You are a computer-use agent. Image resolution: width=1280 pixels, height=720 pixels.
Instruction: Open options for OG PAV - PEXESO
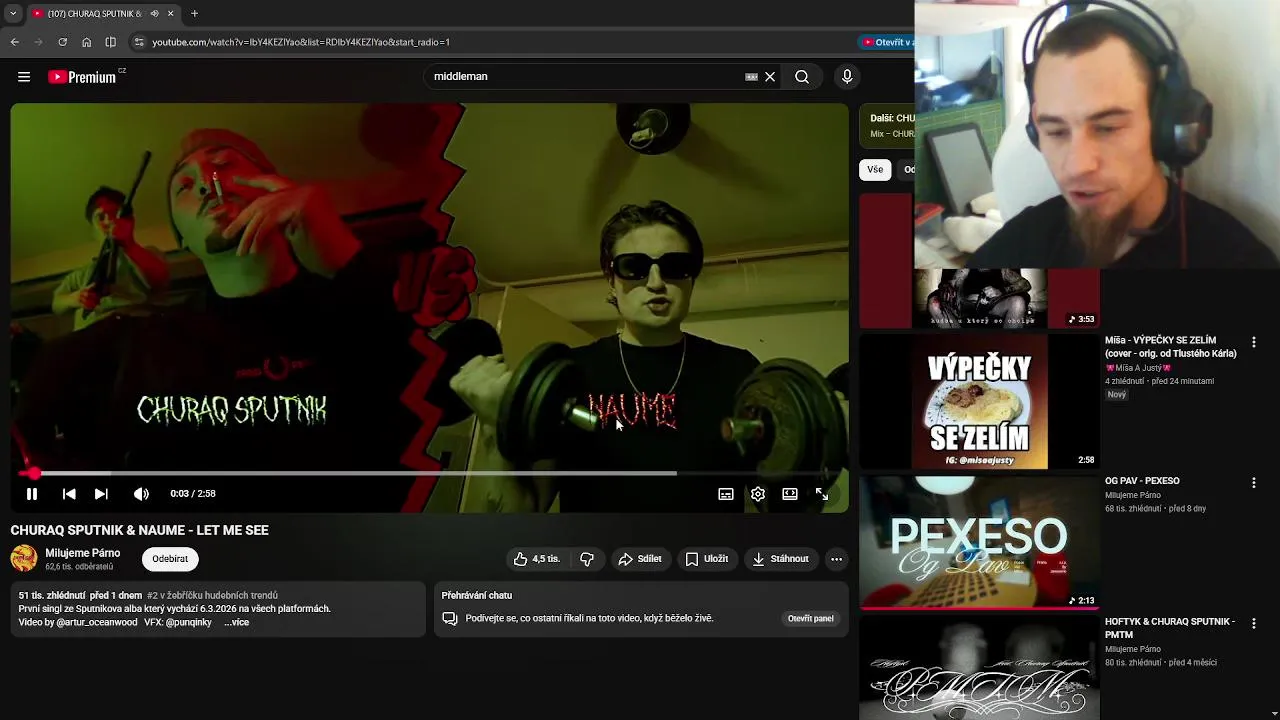click(1253, 483)
